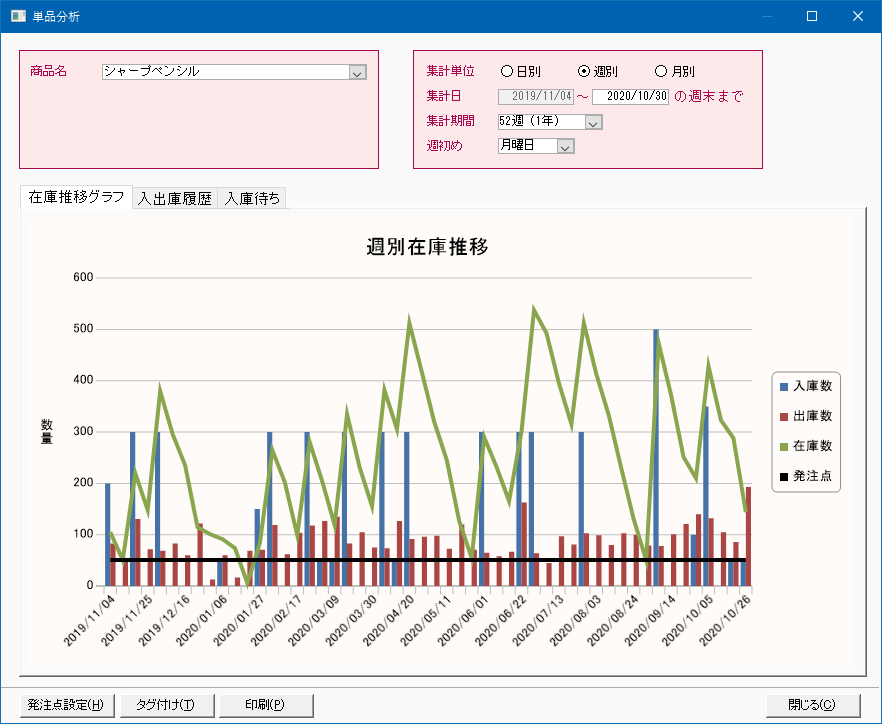Click the red 出庫数 legend marker
The height and width of the screenshot is (724, 882).
point(784,416)
